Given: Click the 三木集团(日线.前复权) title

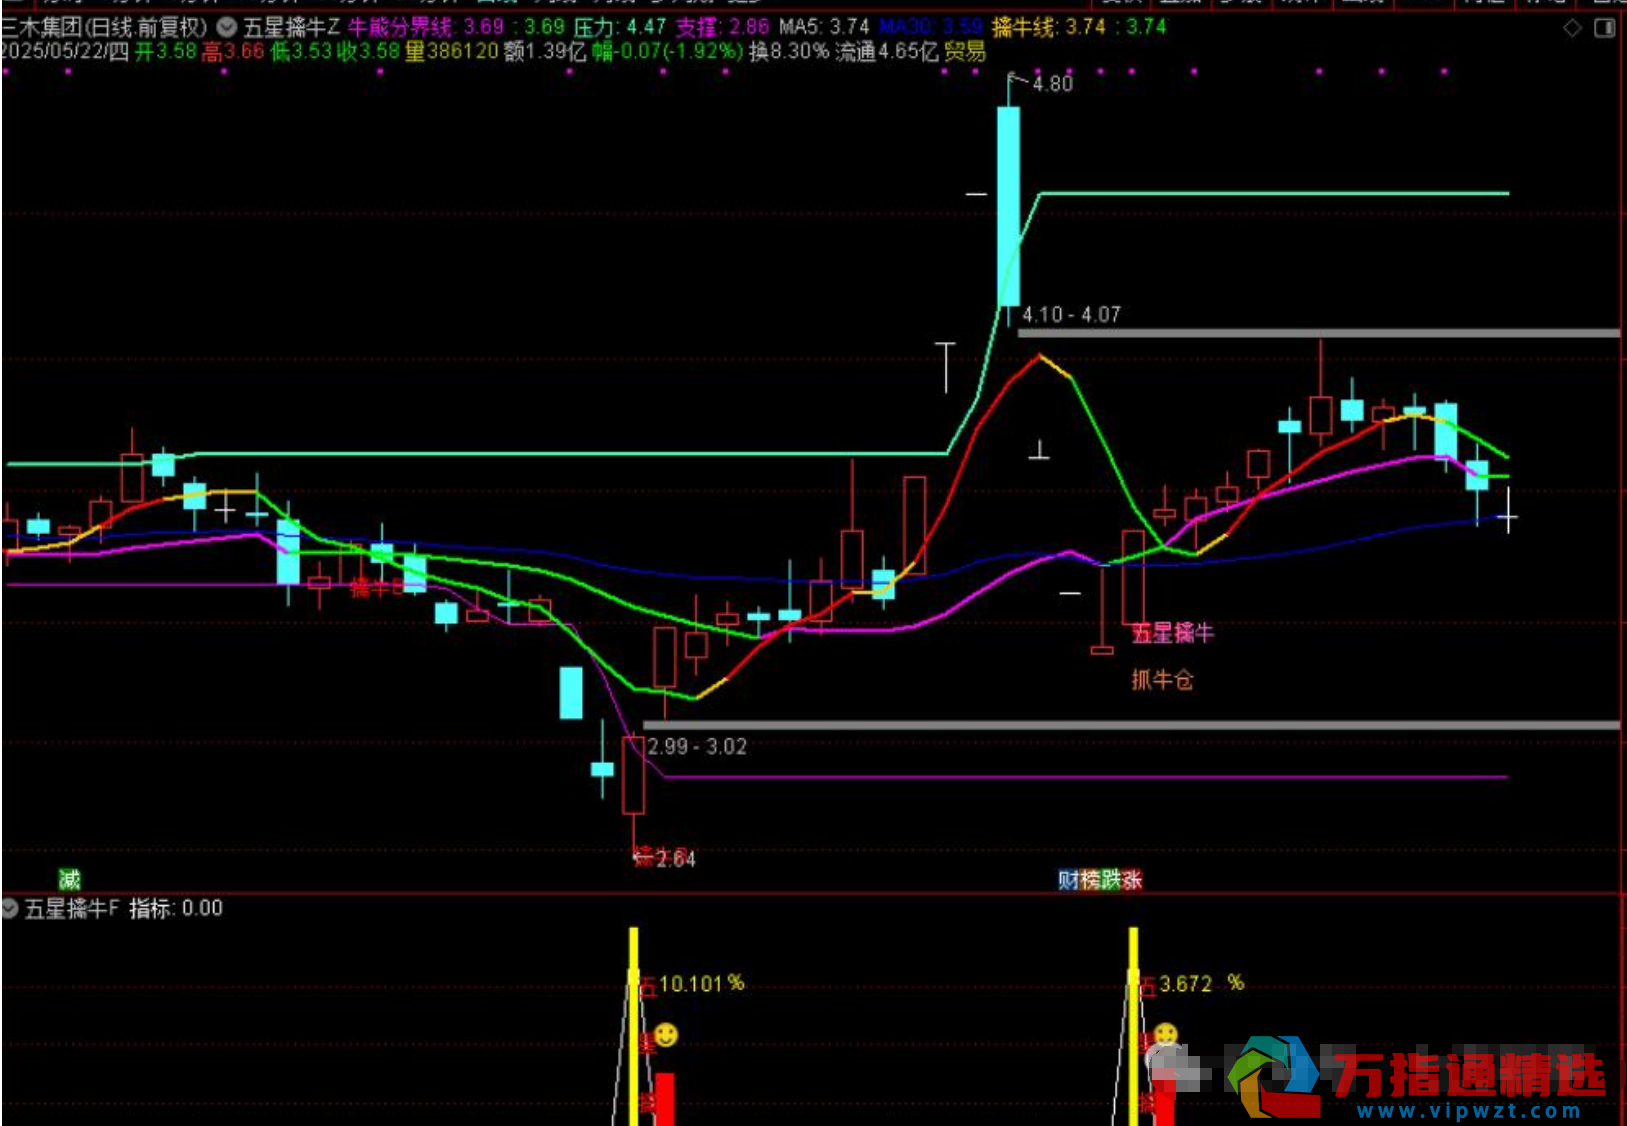Looking at the screenshot, I should (x=104, y=27).
